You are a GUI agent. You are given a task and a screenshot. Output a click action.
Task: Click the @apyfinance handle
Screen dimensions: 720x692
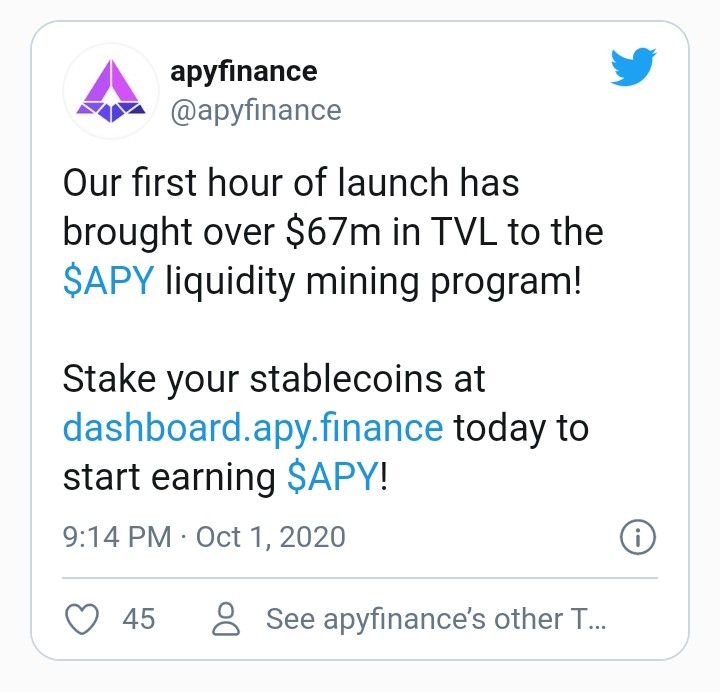[256, 111]
